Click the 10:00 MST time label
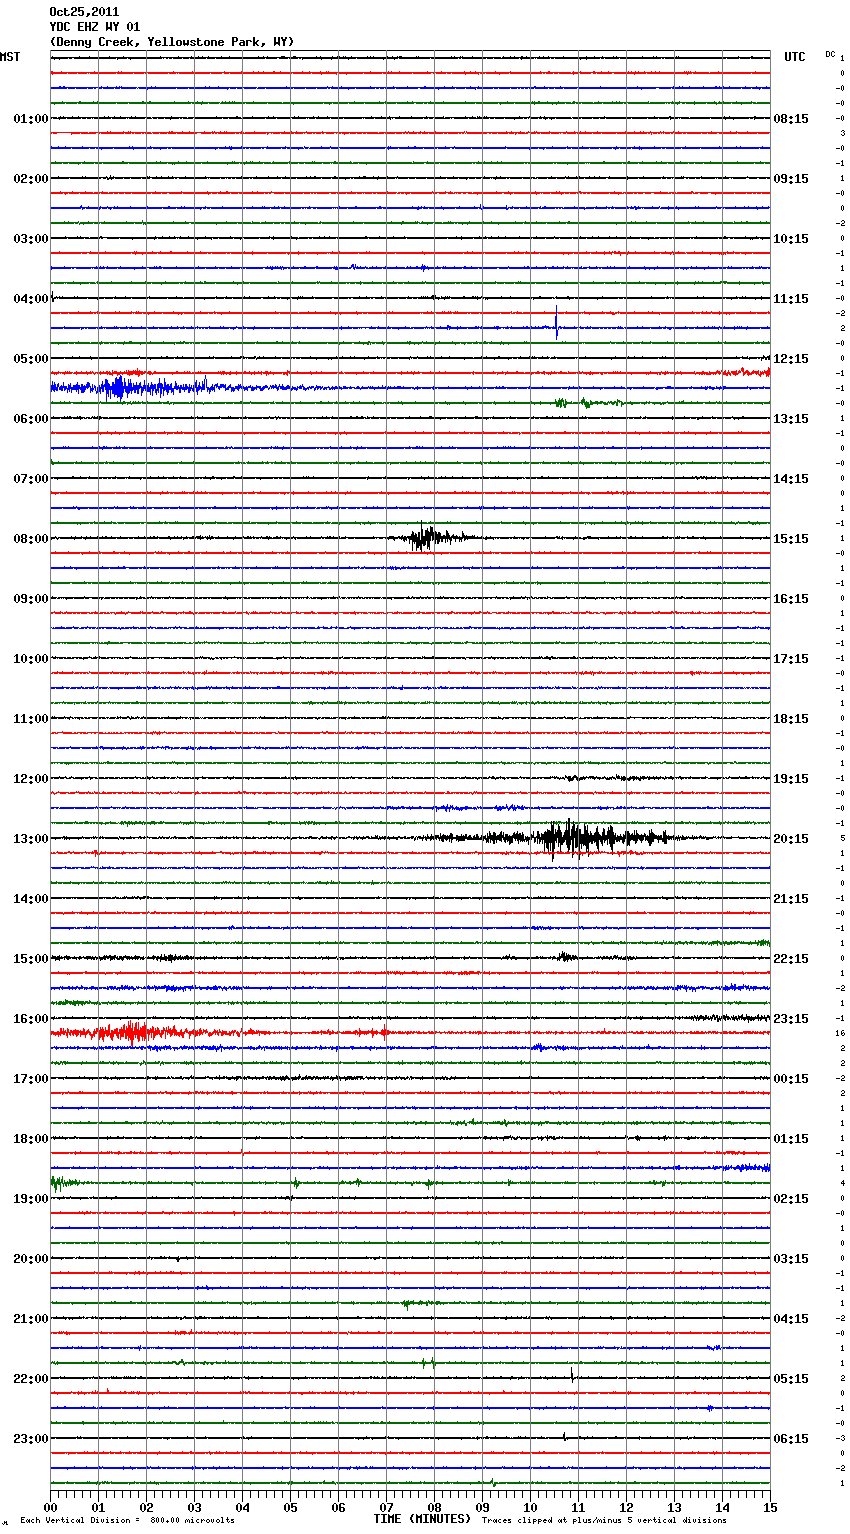 click(31, 659)
